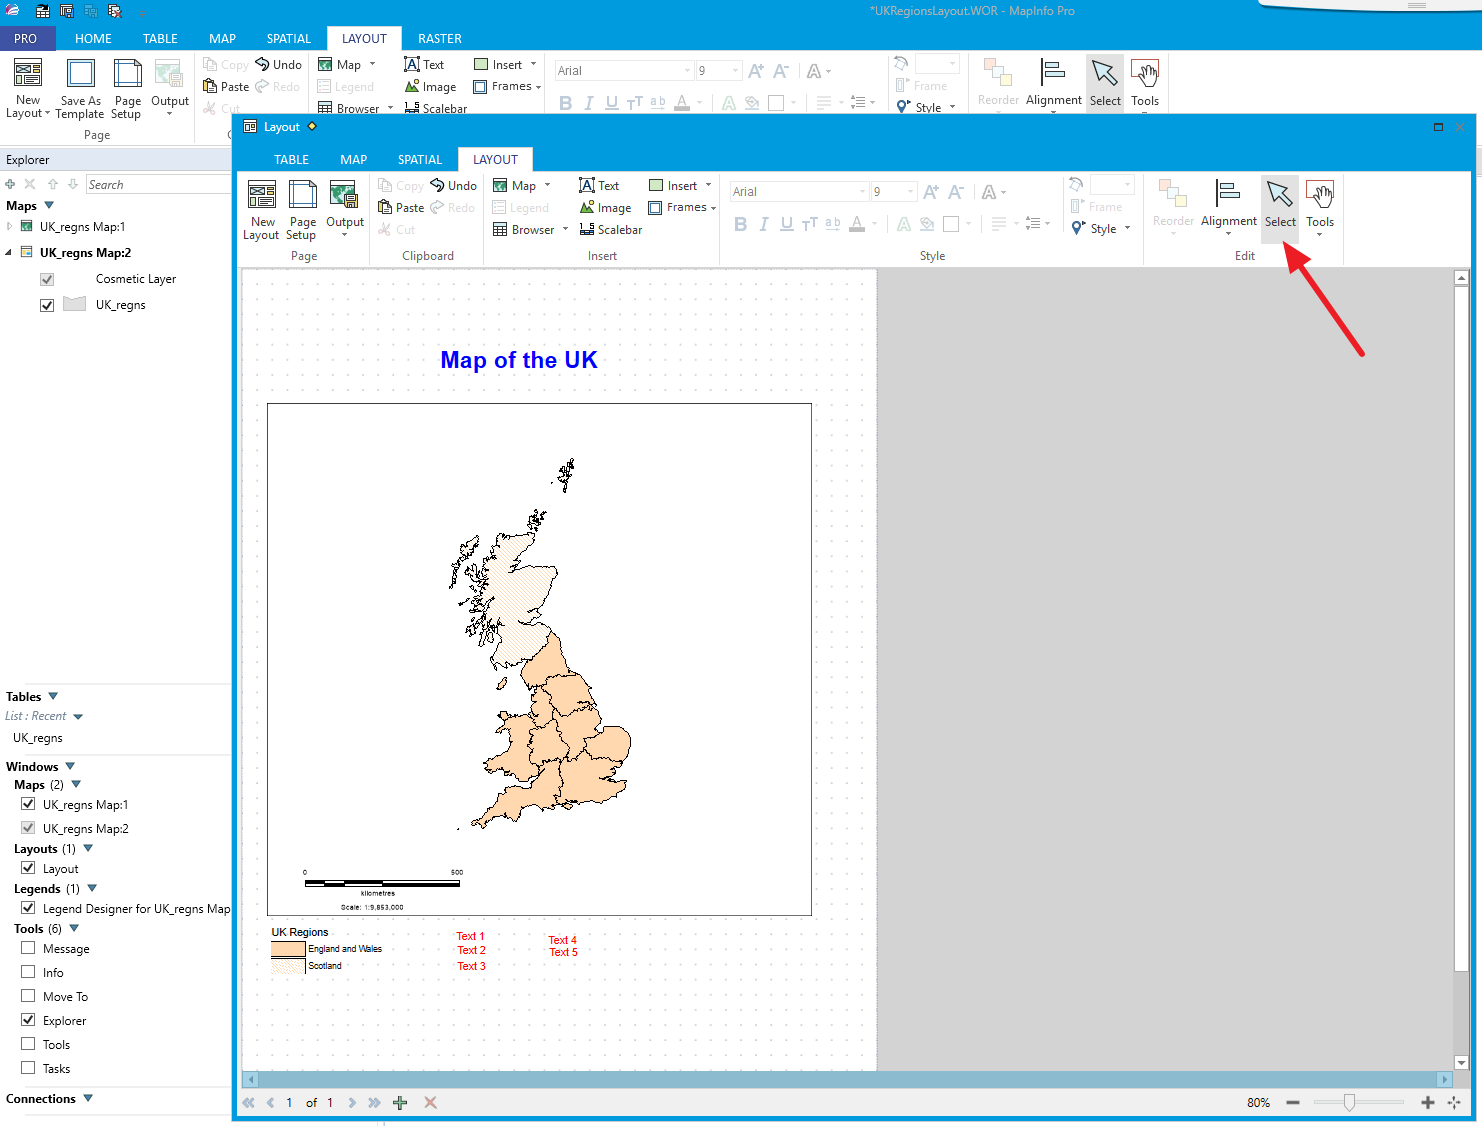Uncheck UK_regns Map:1 window checkbox

click(x=28, y=804)
